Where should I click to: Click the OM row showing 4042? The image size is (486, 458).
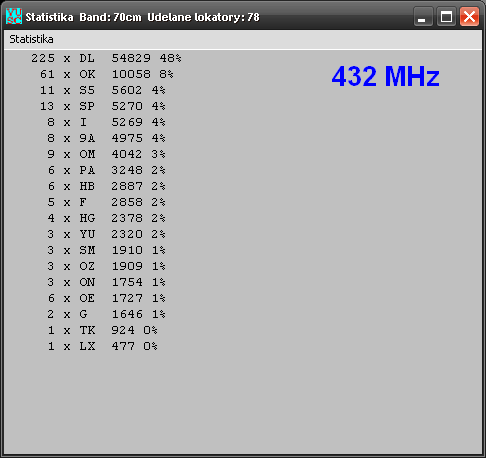pyautogui.click(x=106, y=154)
